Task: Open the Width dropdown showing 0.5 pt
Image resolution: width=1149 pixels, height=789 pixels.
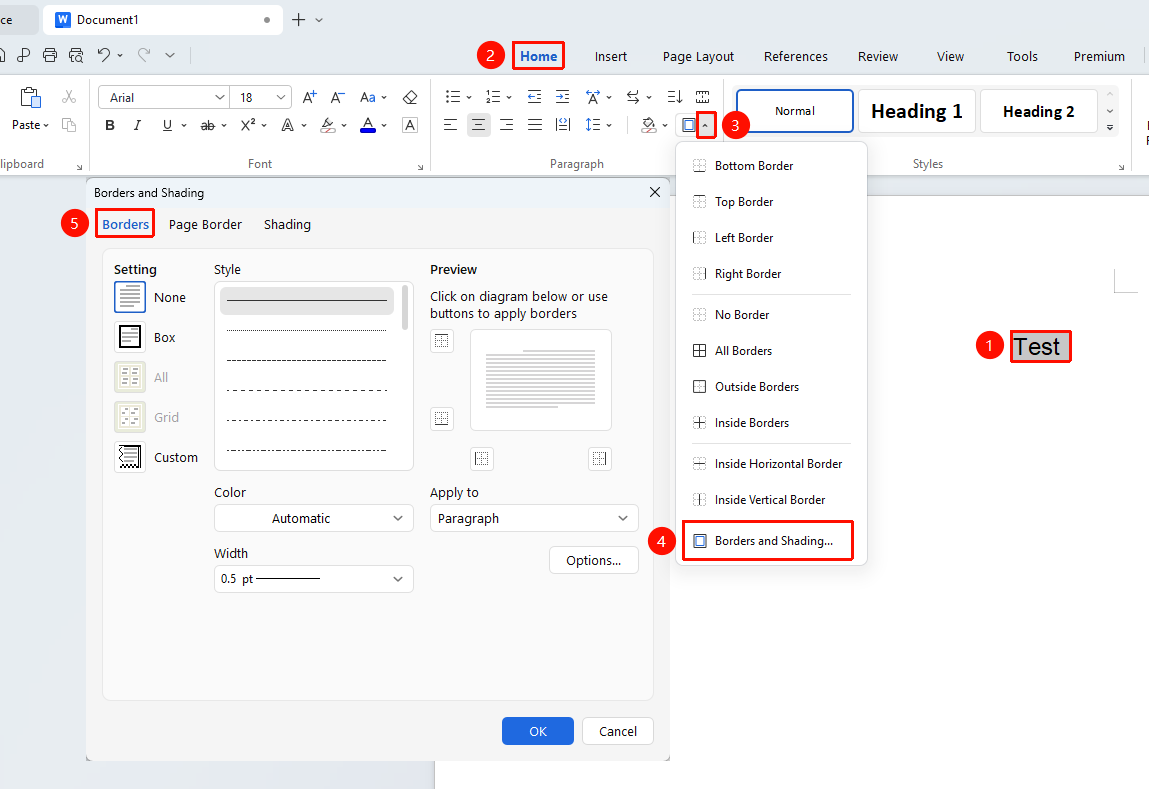Action: pyautogui.click(x=314, y=579)
